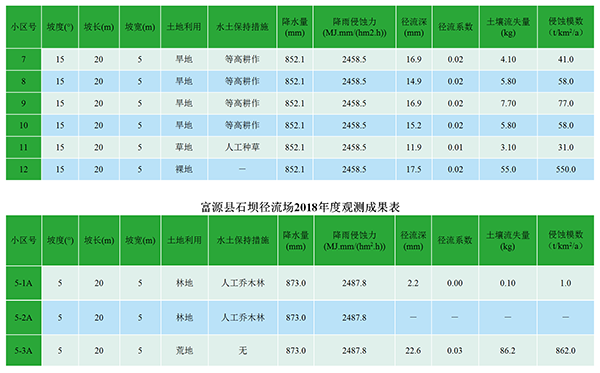Click the 小区号 header in top table
600x373 pixels.
[24, 27]
